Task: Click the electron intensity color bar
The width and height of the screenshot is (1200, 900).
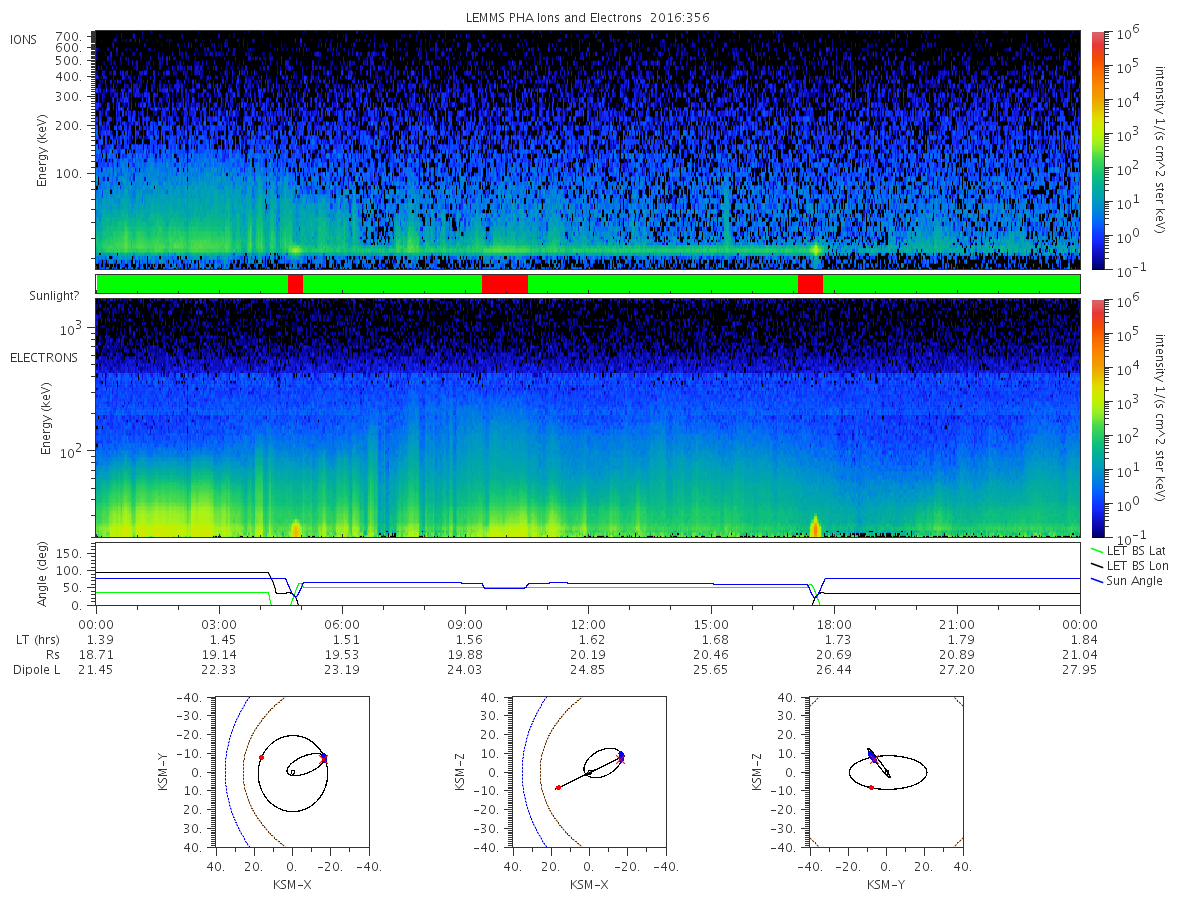Action: [1098, 417]
